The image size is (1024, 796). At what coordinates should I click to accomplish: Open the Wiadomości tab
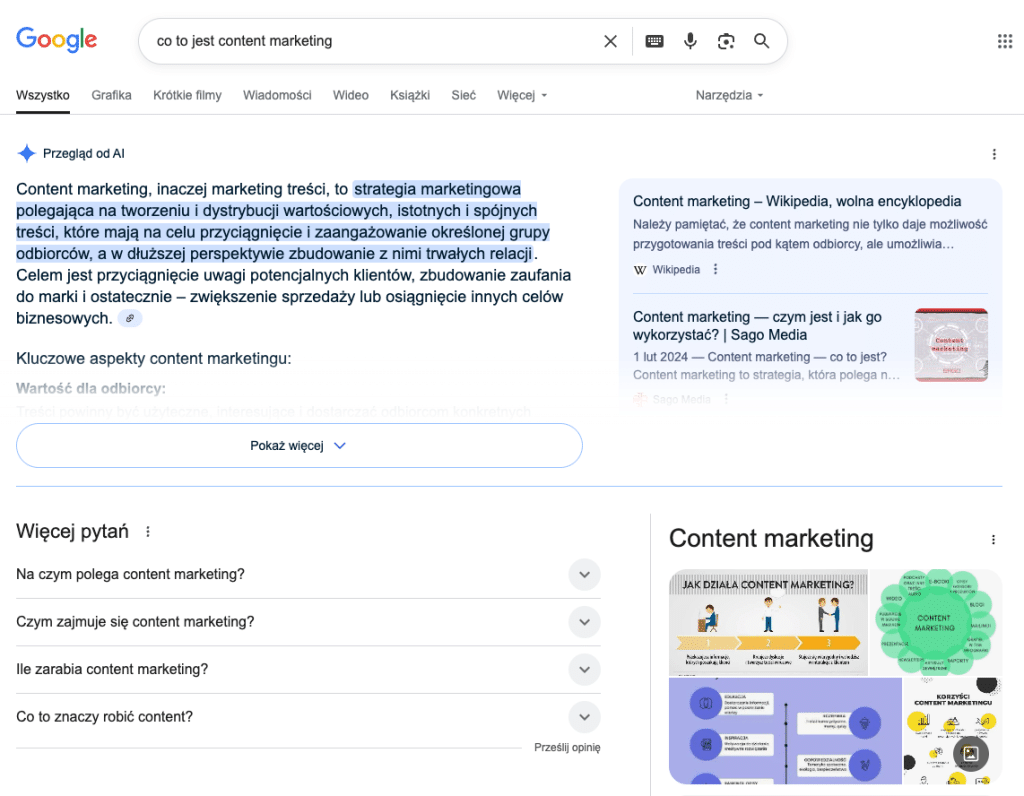point(278,95)
